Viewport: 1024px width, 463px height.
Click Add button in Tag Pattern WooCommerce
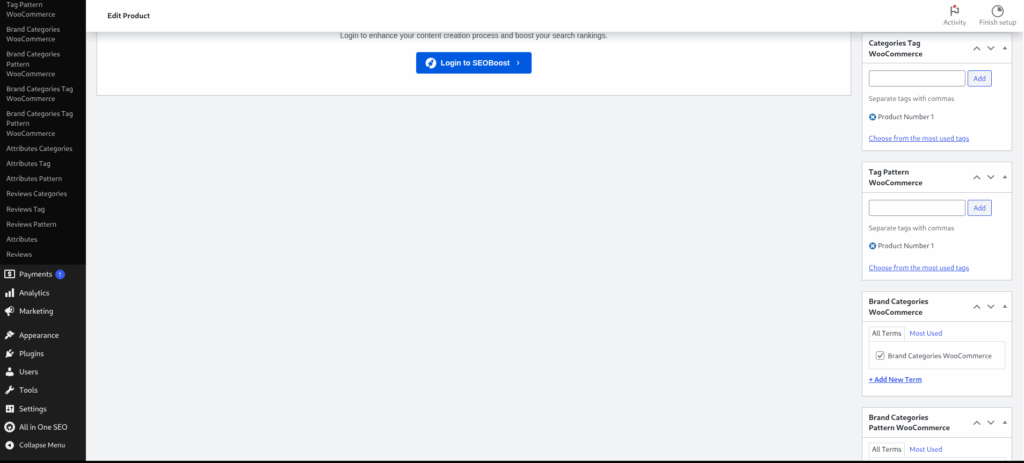pyautogui.click(x=980, y=208)
